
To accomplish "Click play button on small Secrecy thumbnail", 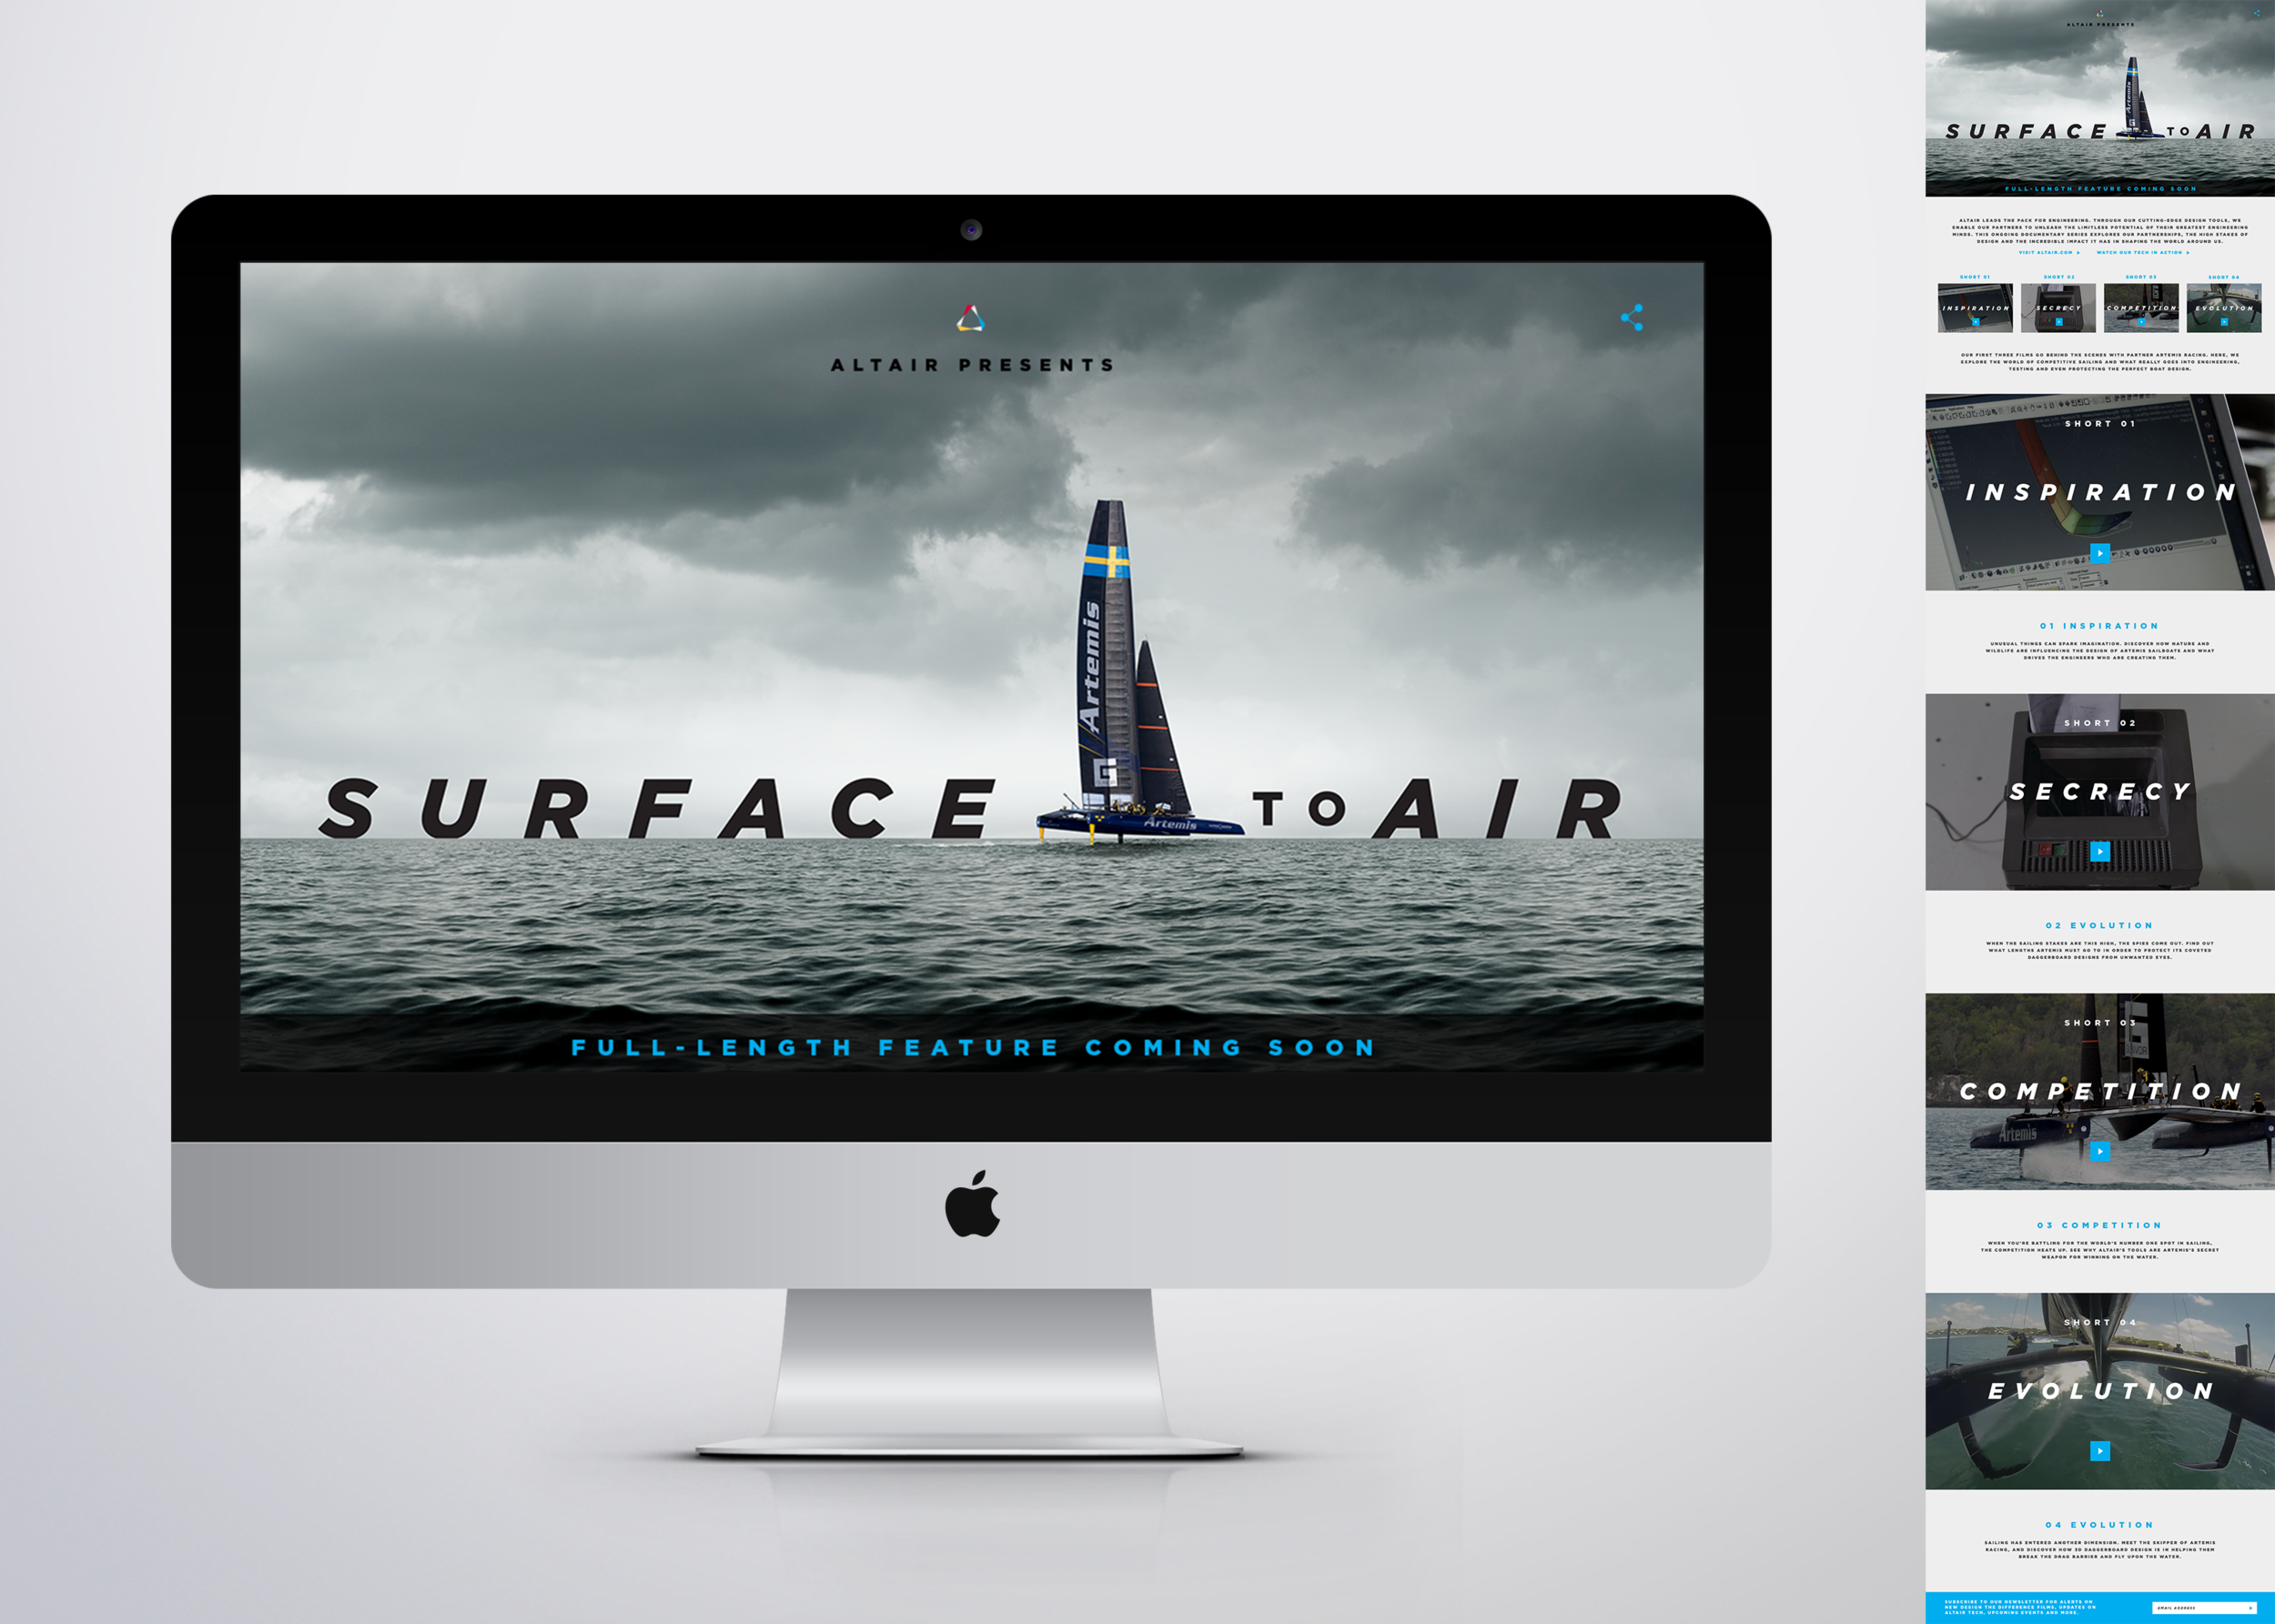I will [x=2058, y=322].
